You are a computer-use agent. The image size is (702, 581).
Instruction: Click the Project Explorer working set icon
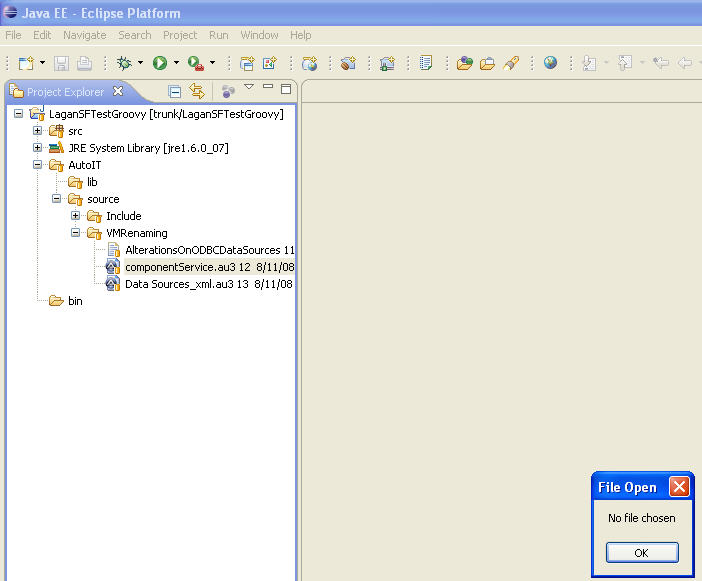point(228,91)
